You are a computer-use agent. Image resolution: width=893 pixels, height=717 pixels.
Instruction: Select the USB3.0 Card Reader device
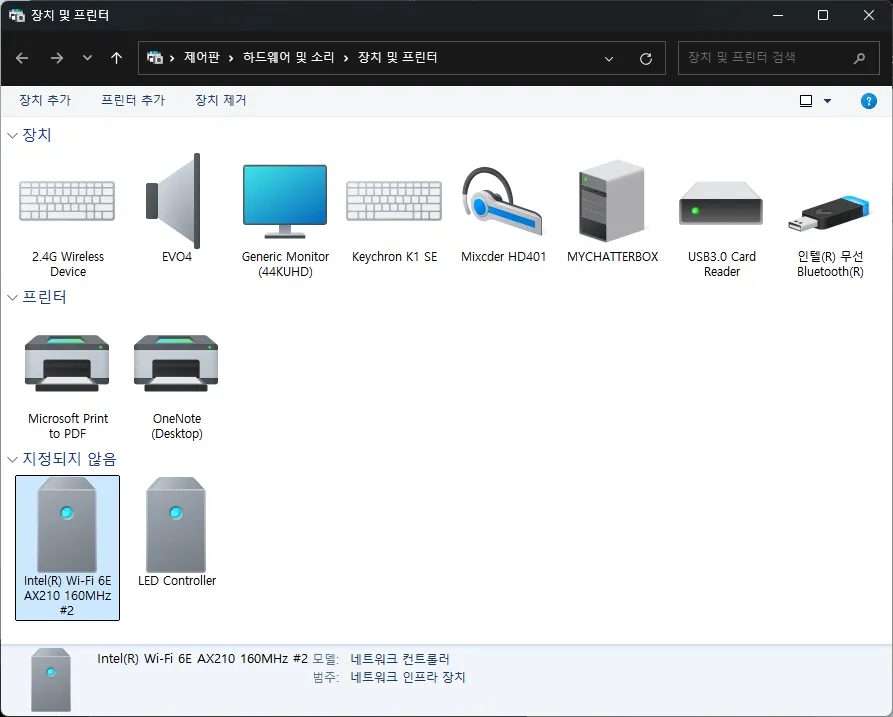(721, 203)
